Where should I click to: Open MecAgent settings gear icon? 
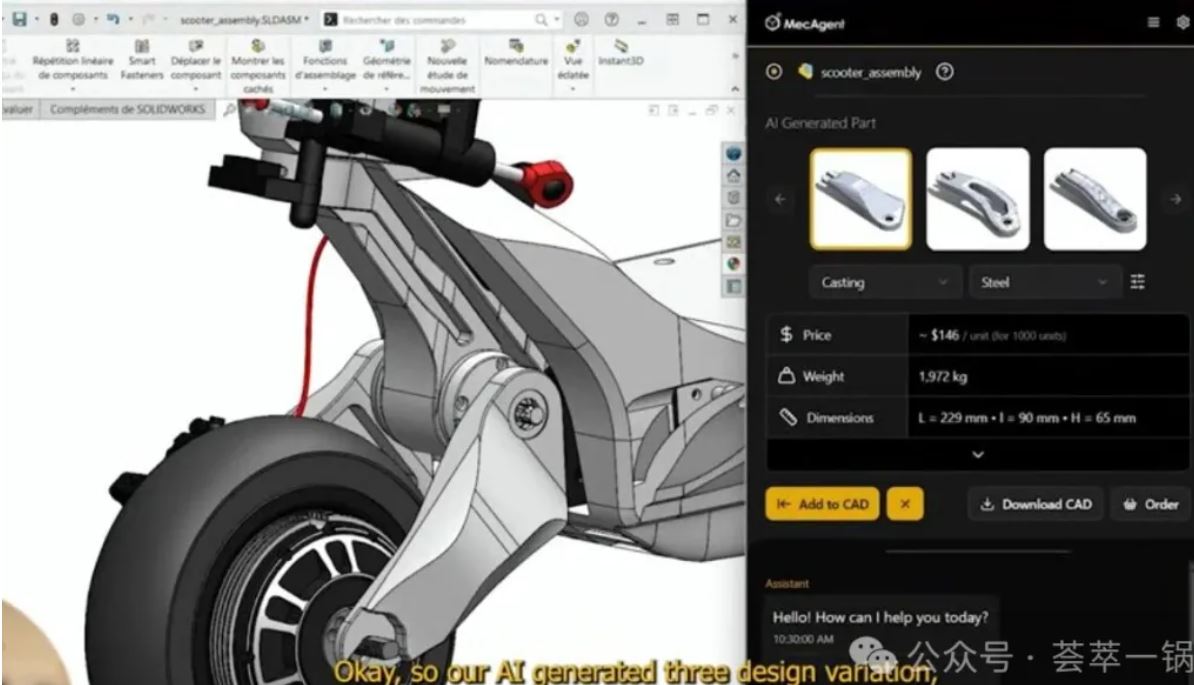click(1182, 22)
